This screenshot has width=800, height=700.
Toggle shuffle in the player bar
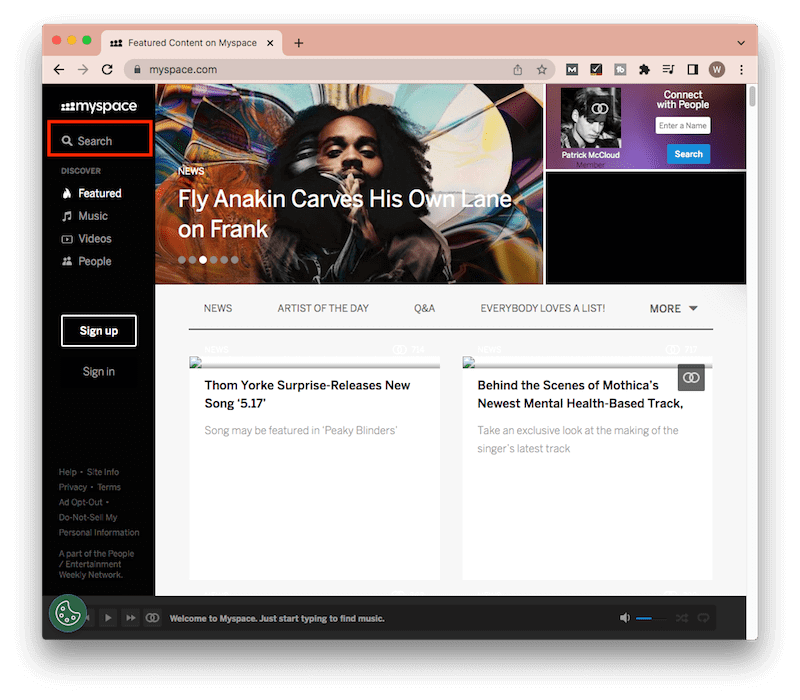[x=684, y=618]
